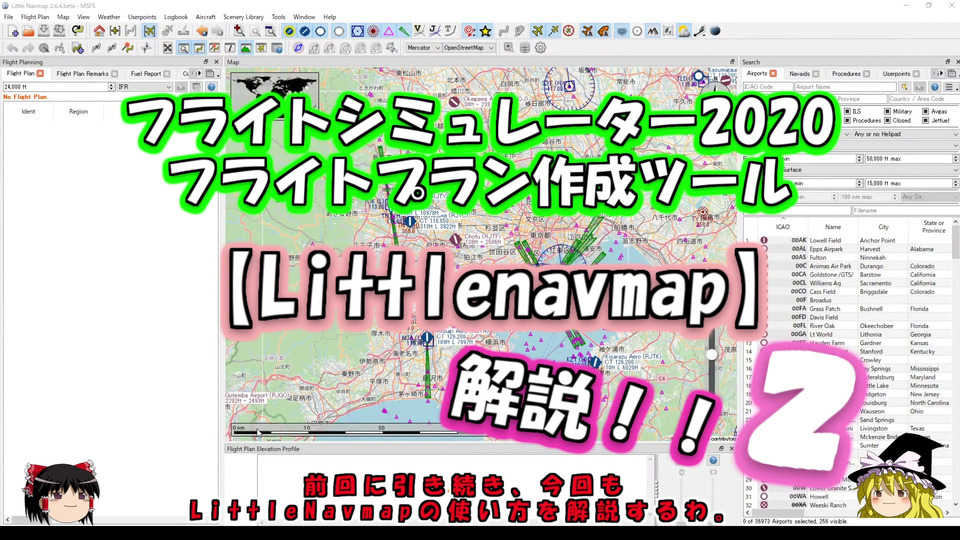Screen dimensions: 960x540
Task: Click the zoom in magnifier toolbar icon
Action: pos(239,31)
